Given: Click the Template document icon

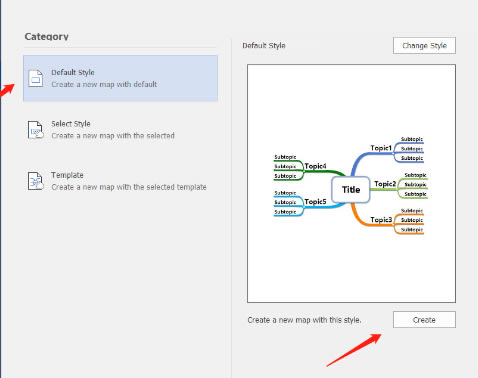Looking at the screenshot, I should coord(35,181).
